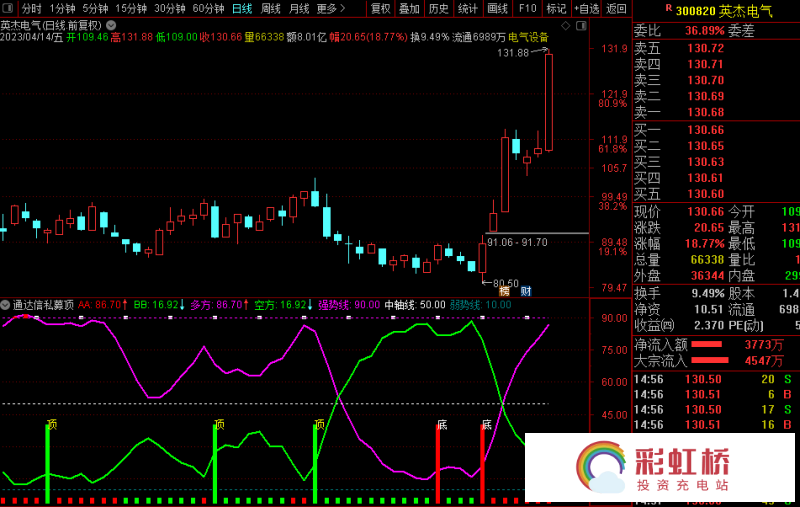800x507 pixels.
Task: Add stock via +自选 button
Action: [585, 9]
